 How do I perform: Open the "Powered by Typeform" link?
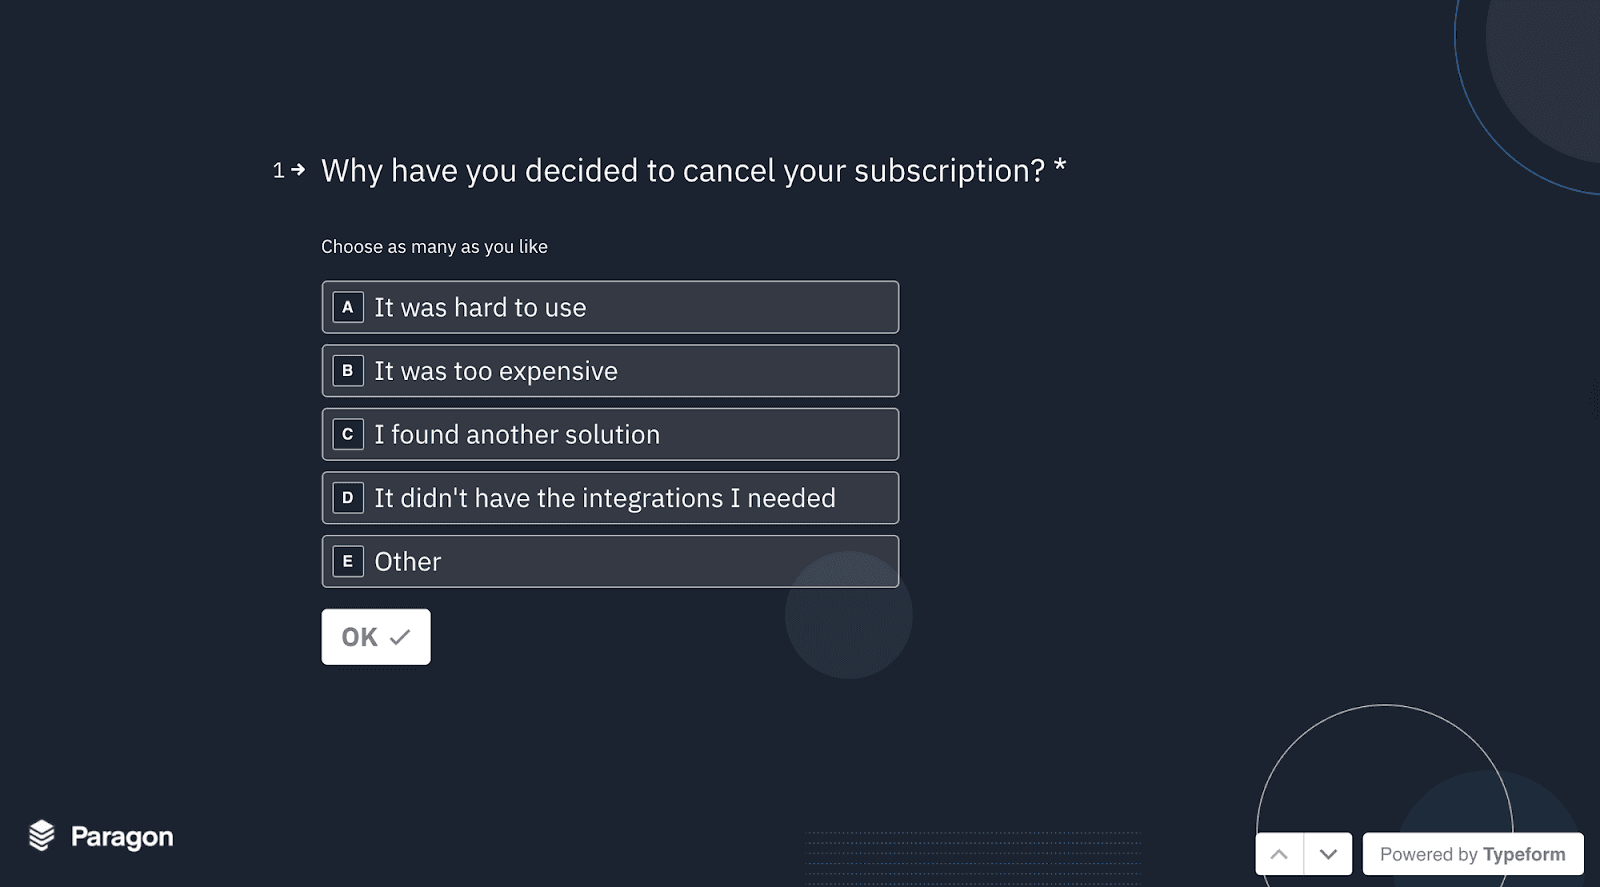coord(1472,854)
